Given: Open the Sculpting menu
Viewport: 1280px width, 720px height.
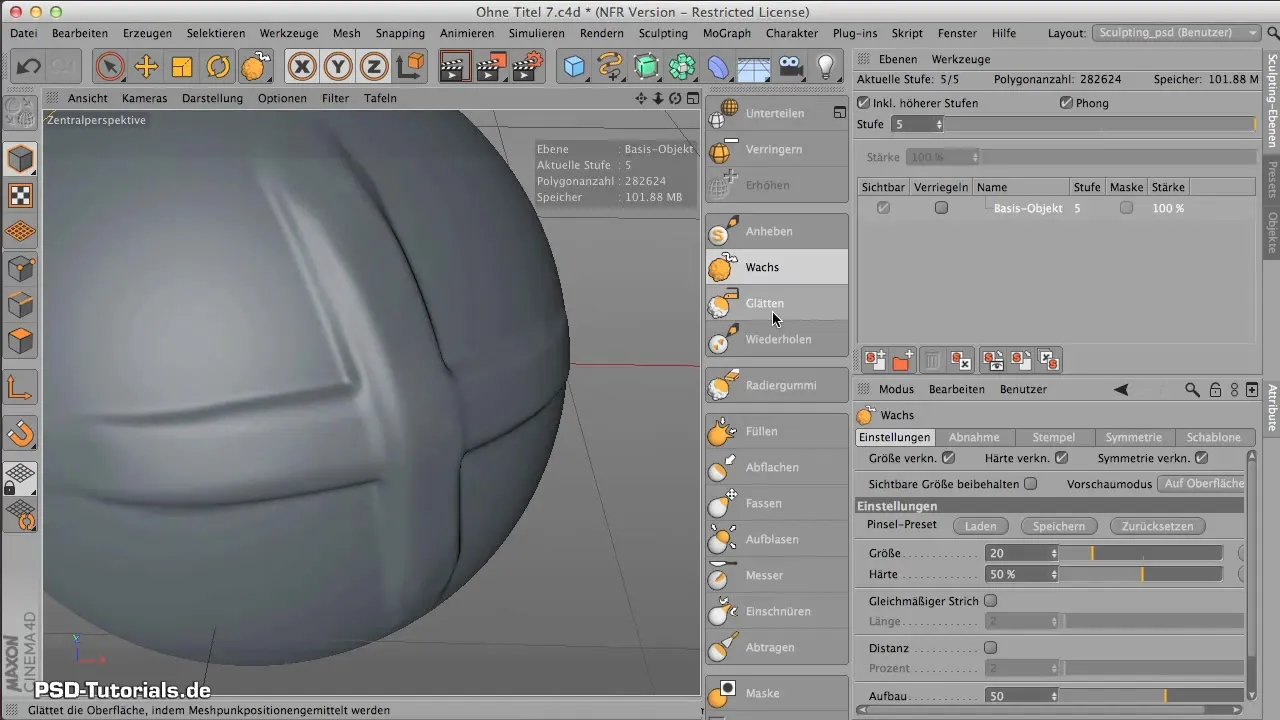Looking at the screenshot, I should (663, 33).
